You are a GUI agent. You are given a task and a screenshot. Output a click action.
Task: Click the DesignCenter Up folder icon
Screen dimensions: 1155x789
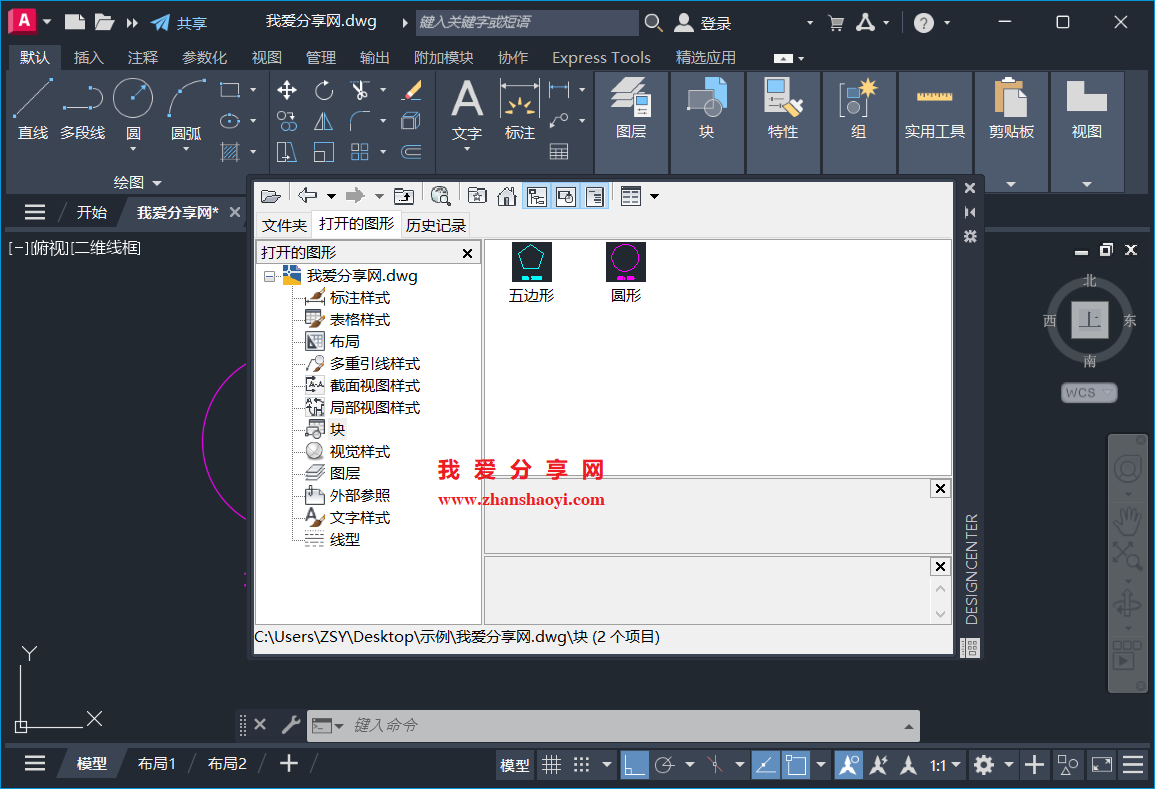tap(404, 196)
